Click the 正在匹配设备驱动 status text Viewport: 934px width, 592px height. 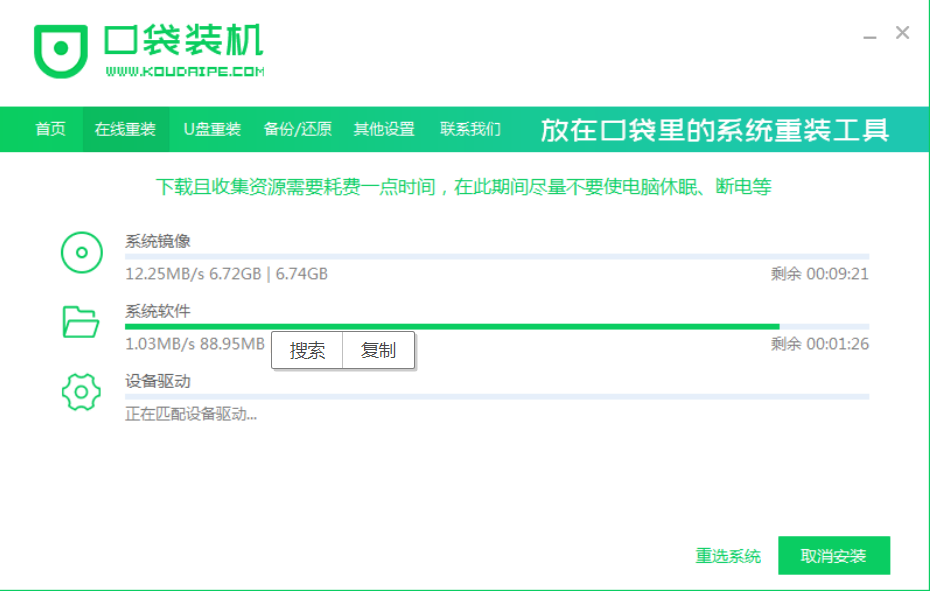(190, 414)
